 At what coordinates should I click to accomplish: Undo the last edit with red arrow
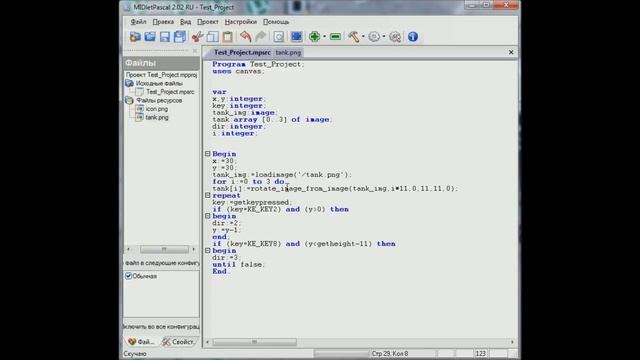(245, 37)
